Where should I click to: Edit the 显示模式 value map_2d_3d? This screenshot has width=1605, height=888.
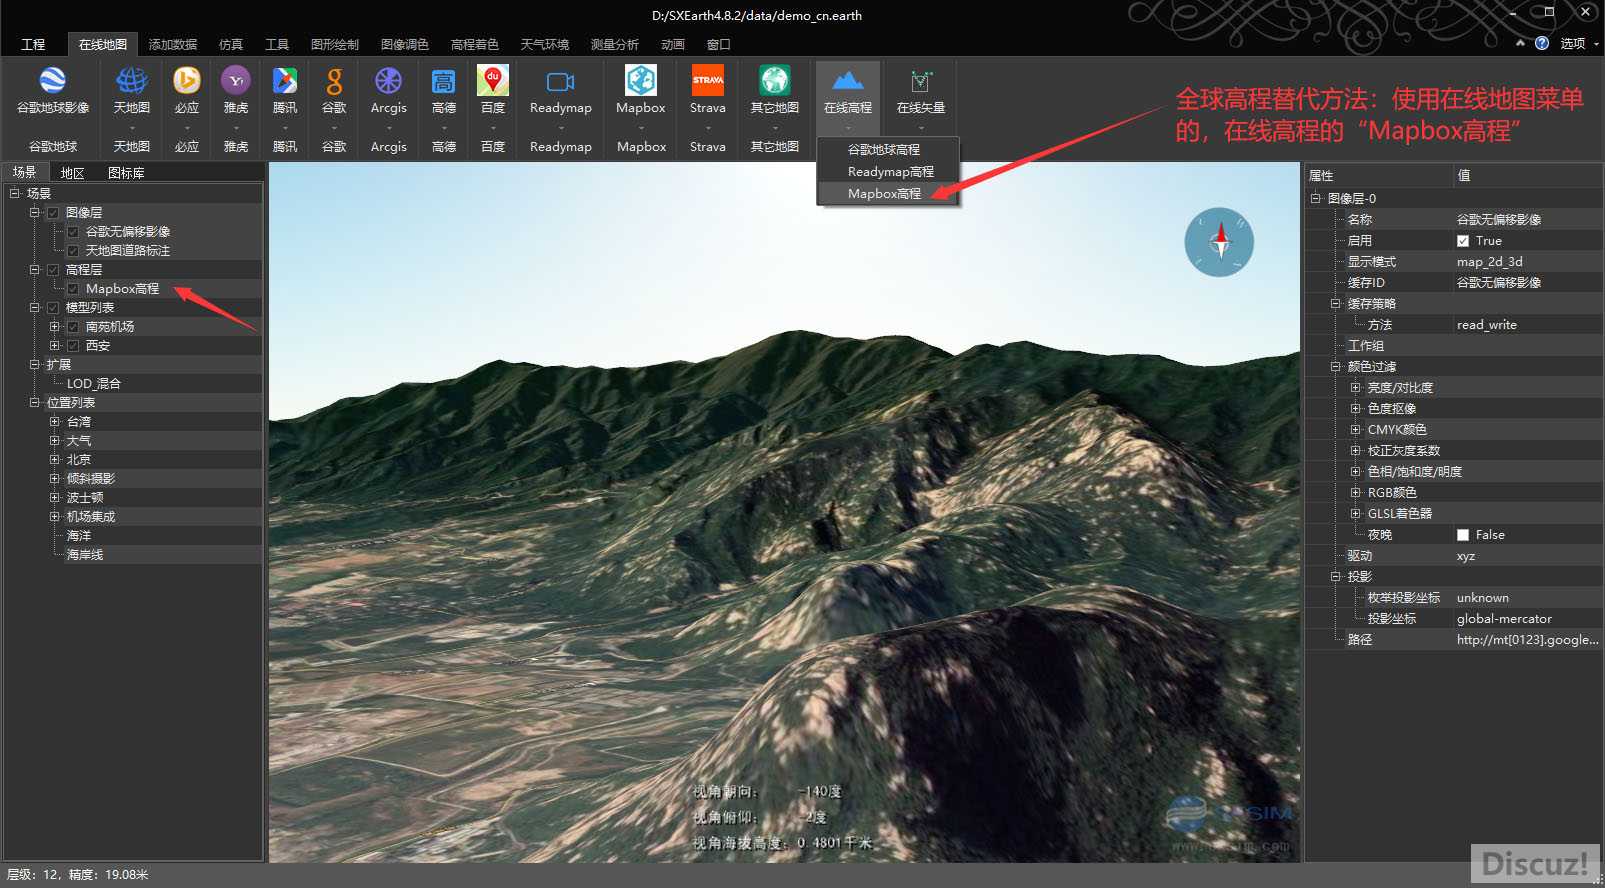pos(1527,262)
